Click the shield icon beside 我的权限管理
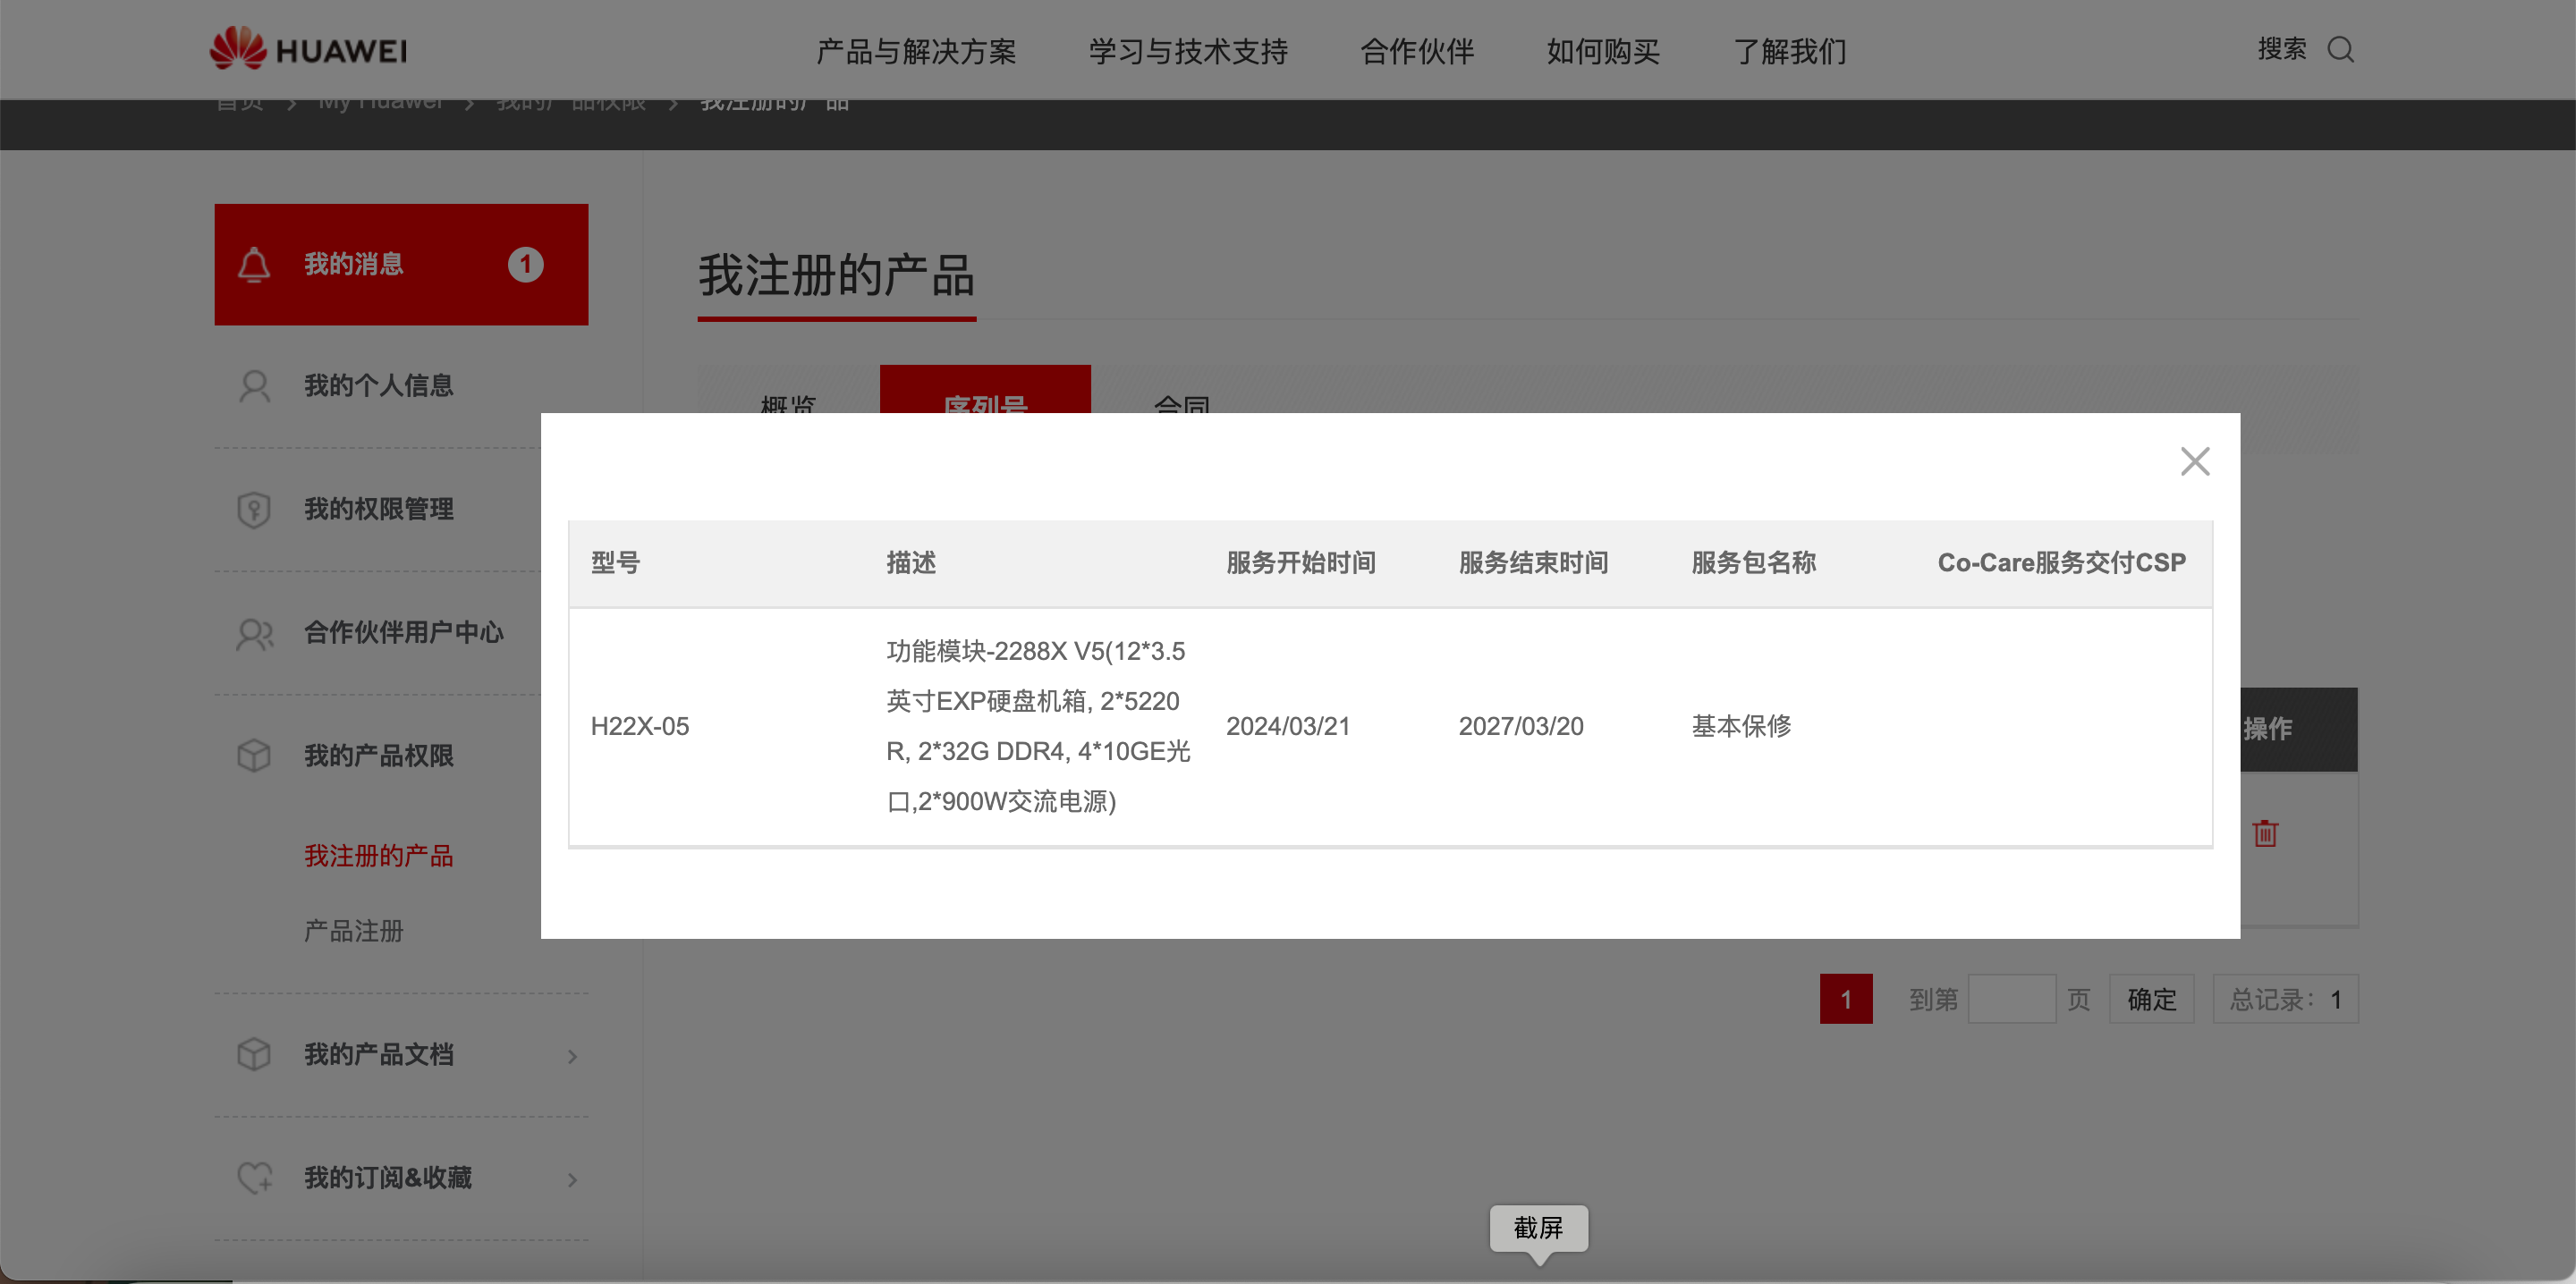Screen dimensions: 2576x1284 pos(254,509)
